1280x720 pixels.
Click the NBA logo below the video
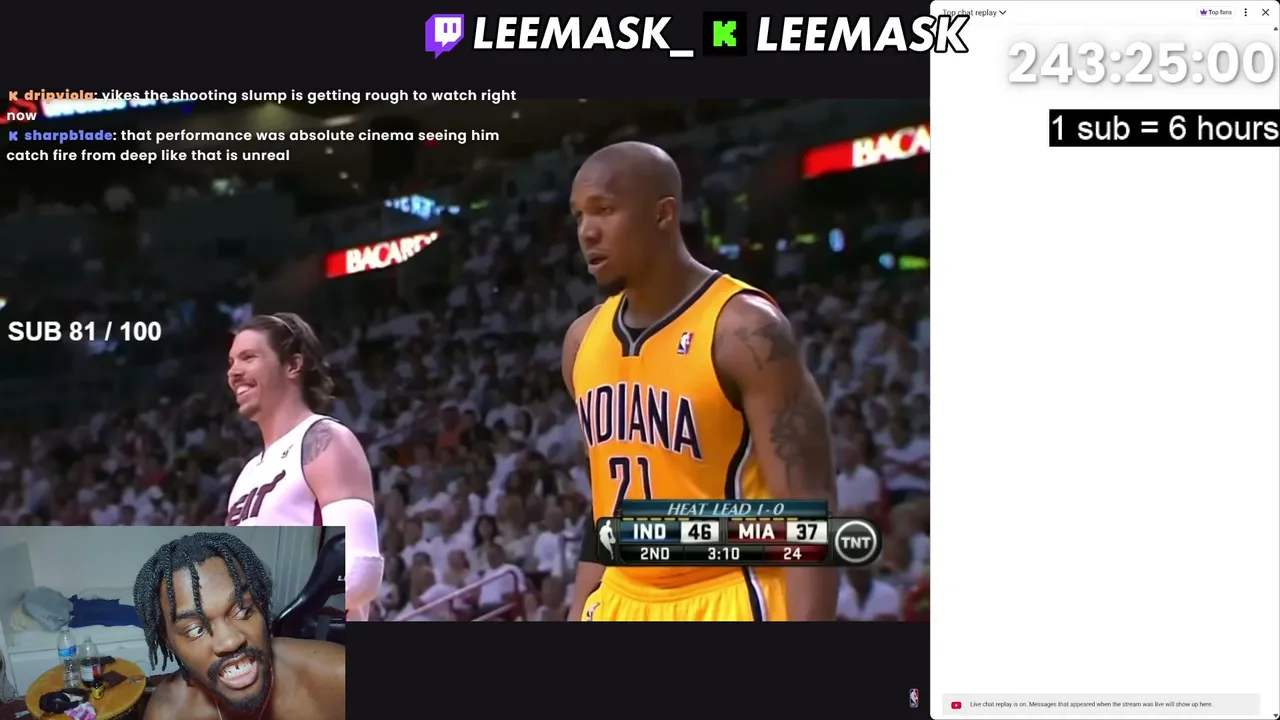tap(913, 697)
